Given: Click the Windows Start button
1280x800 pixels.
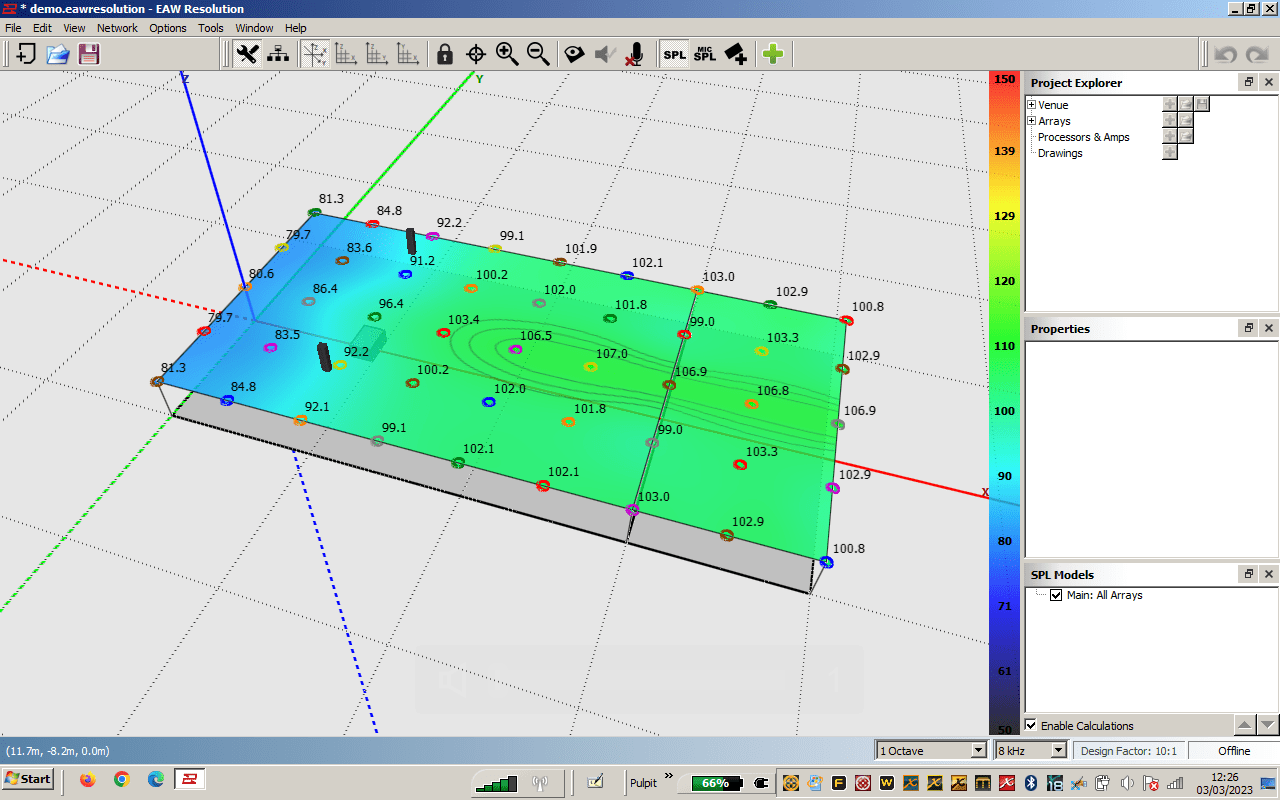Looking at the screenshot, I should click(x=28, y=779).
